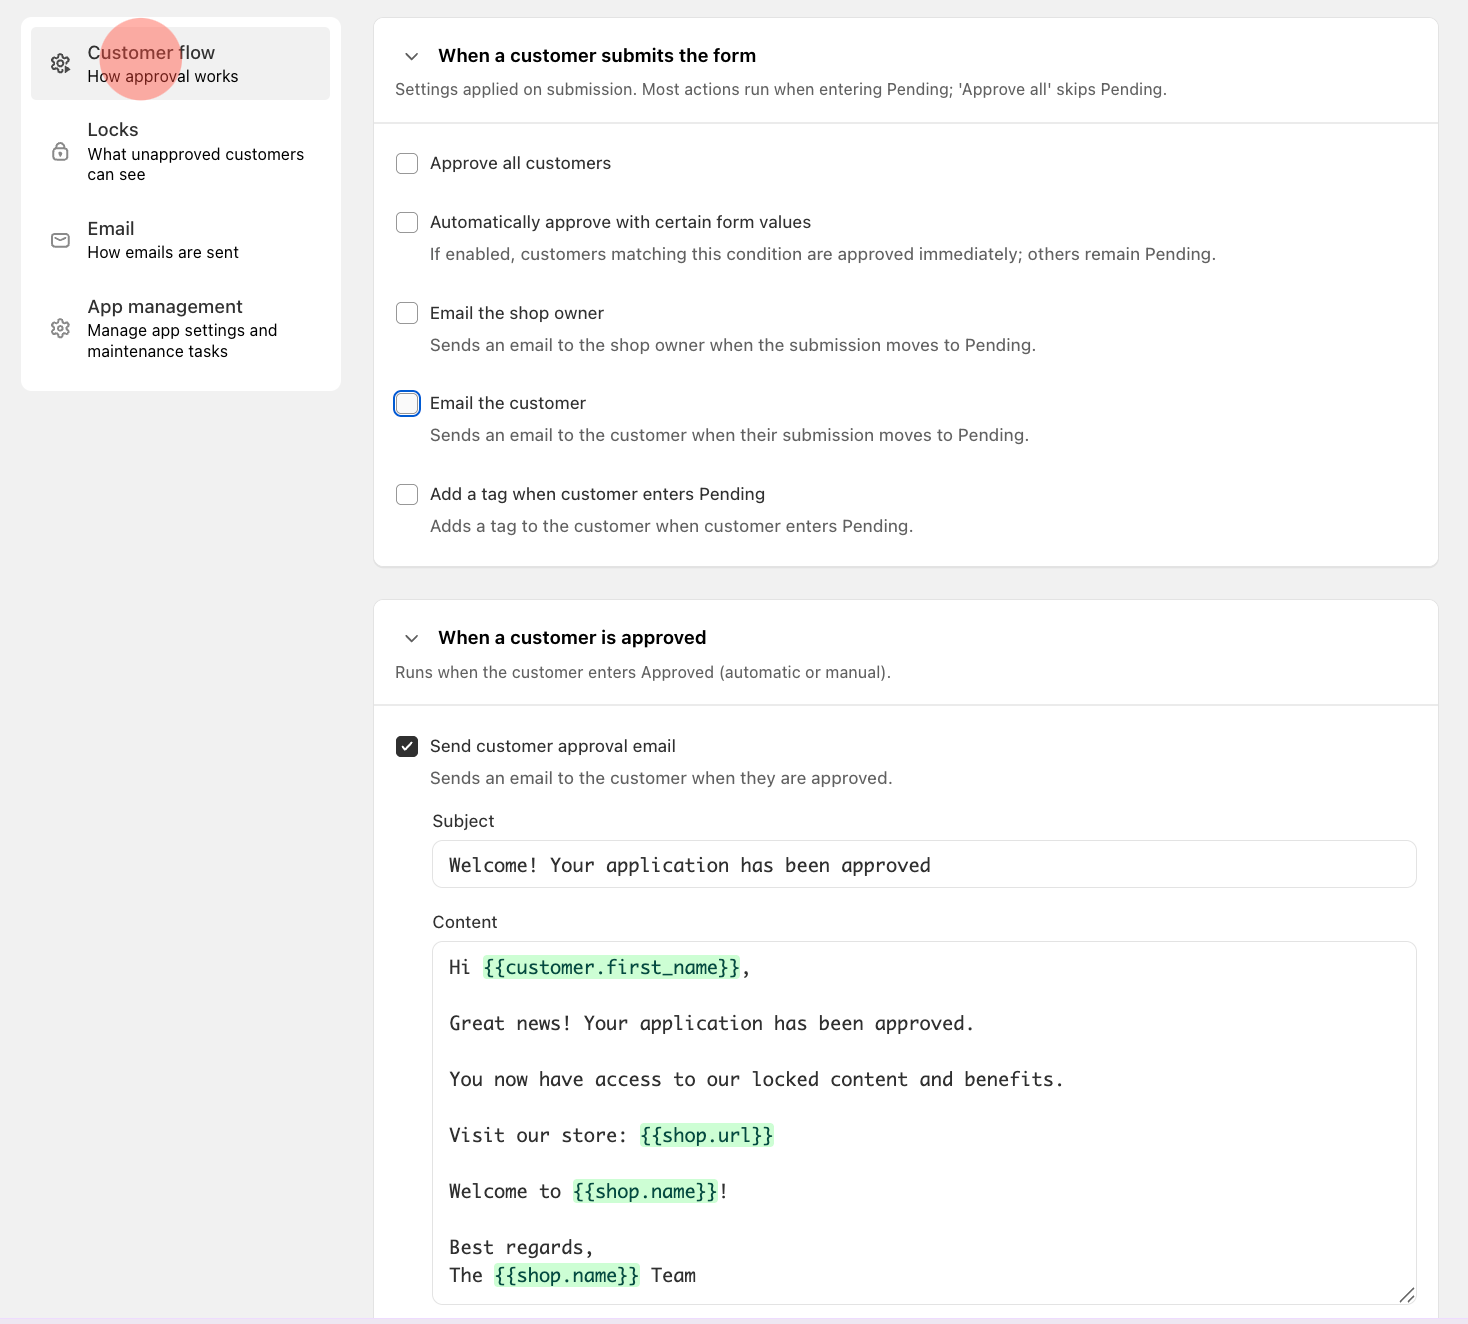Click the gear icon beside Customer flow

[59, 63]
